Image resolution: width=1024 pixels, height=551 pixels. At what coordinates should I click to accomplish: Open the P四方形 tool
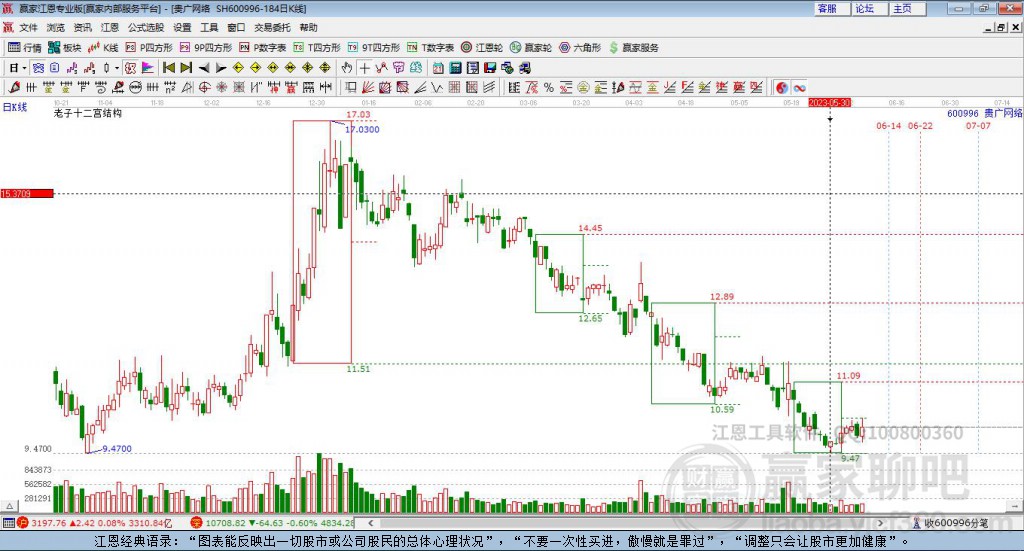pyautogui.click(x=149, y=48)
